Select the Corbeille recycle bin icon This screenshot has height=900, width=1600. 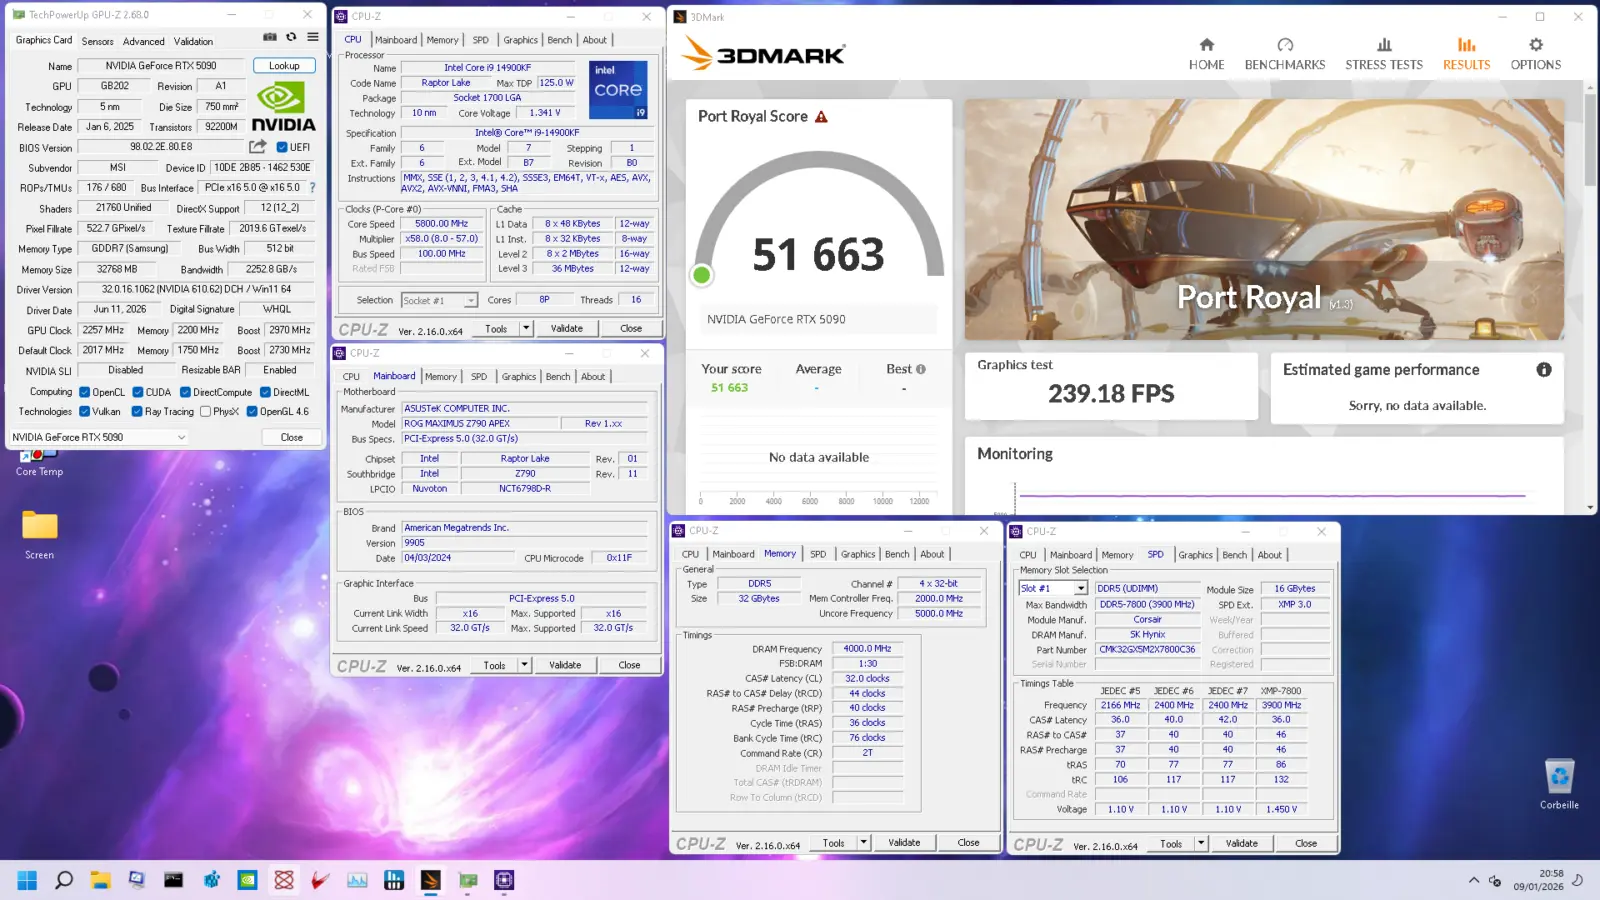tap(1559, 783)
